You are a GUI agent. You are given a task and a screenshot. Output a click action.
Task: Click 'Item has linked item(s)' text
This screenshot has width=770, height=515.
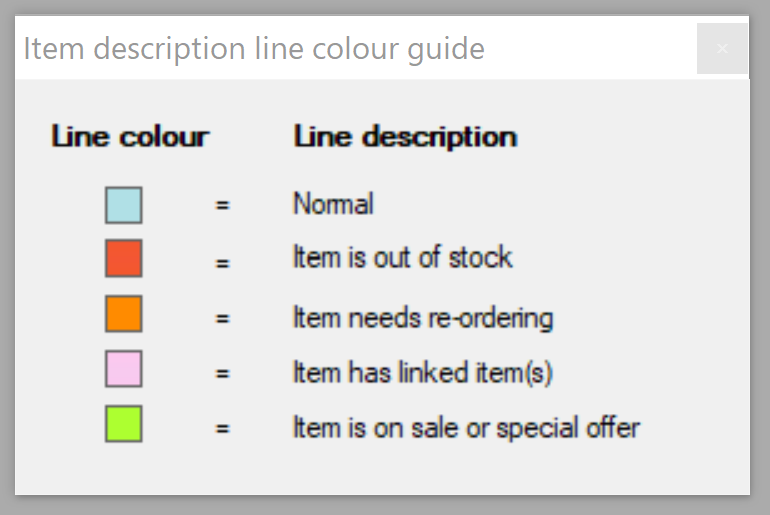coord(422,373)
